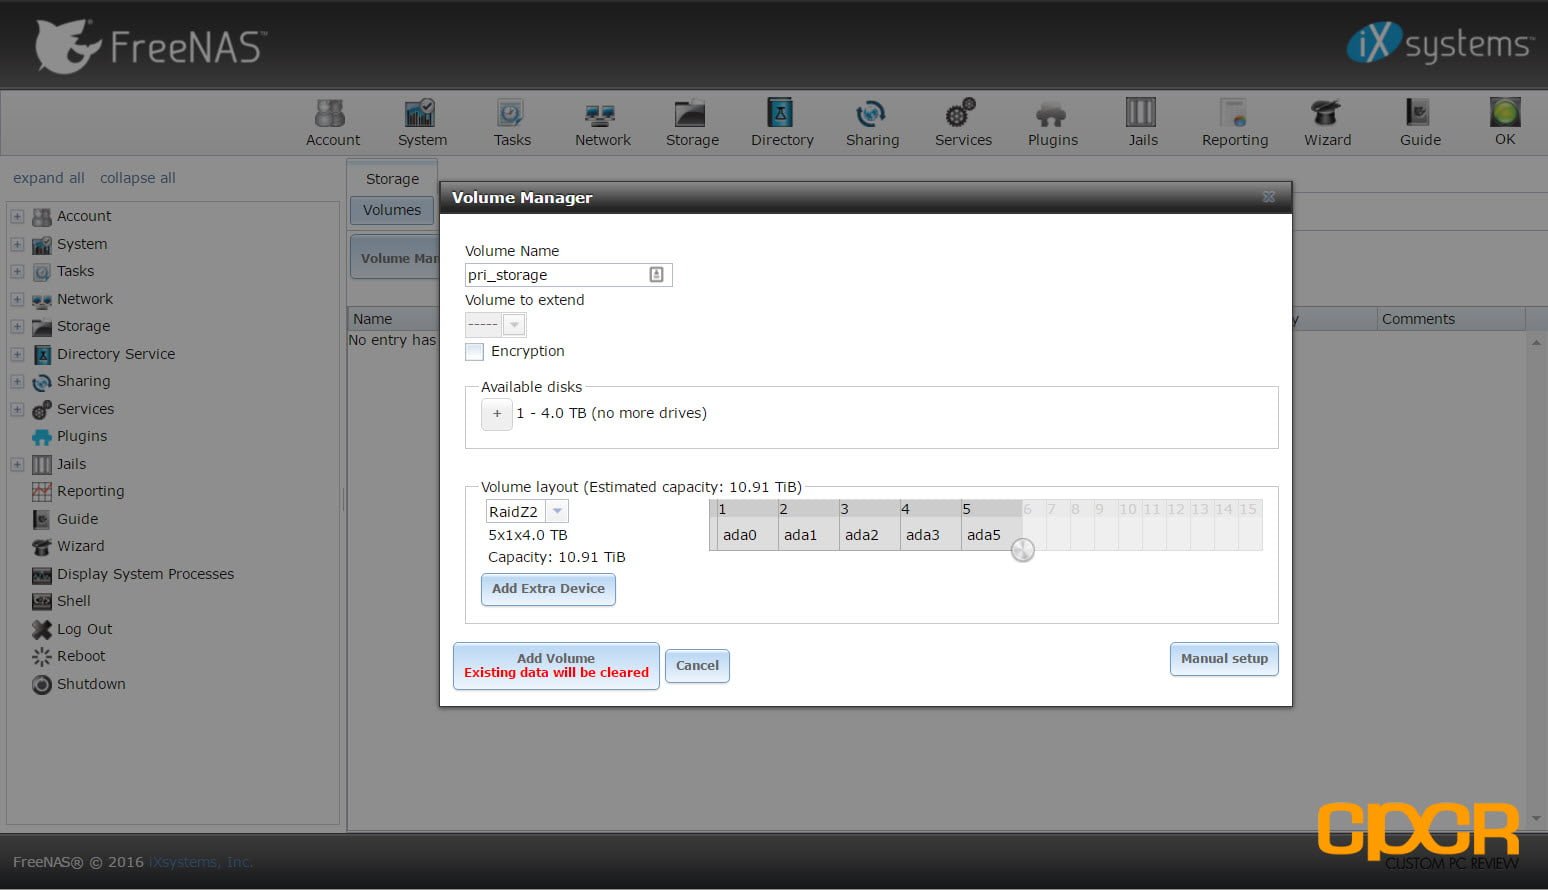1548x890 pixels.
Task: Click the green OK alert status icon
Action: [1505, 122]
